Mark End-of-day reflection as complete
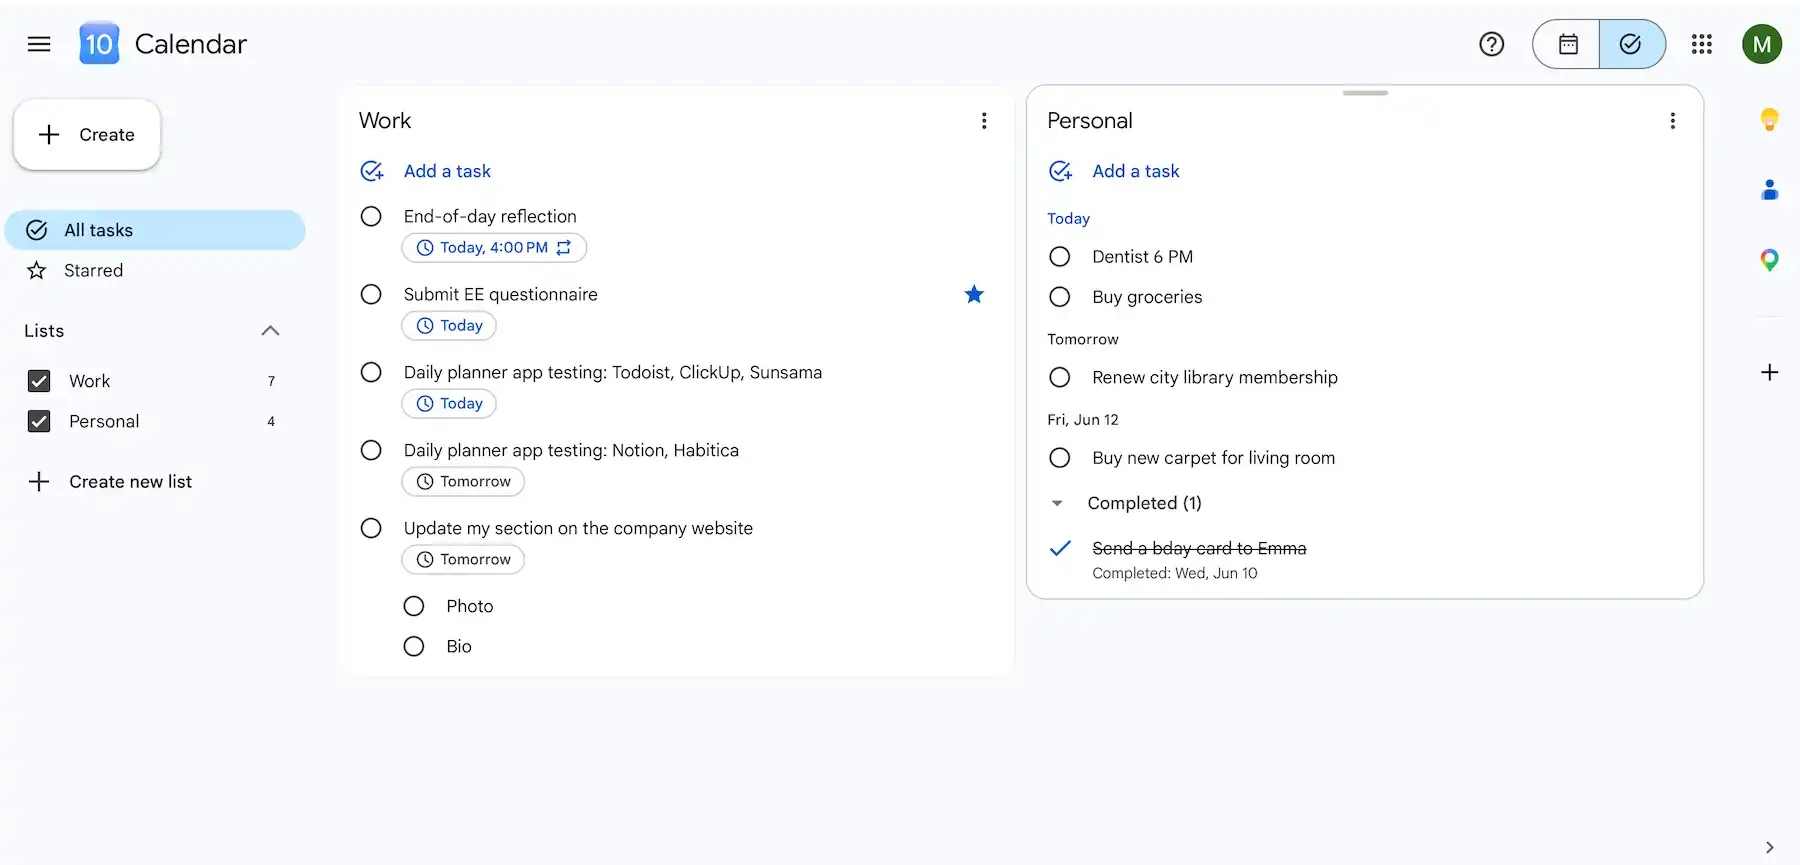This screenshot has height=865, width=1800. [x=371, y=216]
